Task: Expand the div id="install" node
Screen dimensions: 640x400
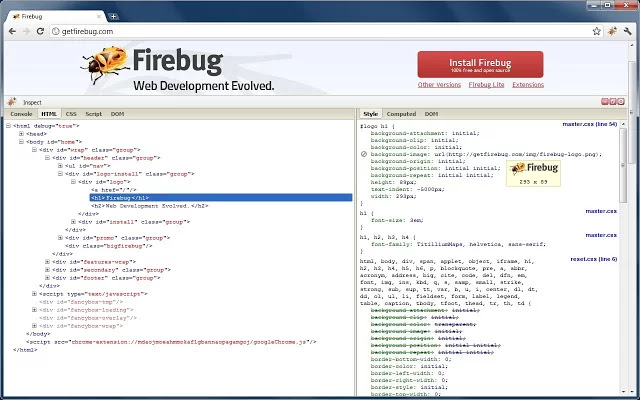Action: coord(73,222)
